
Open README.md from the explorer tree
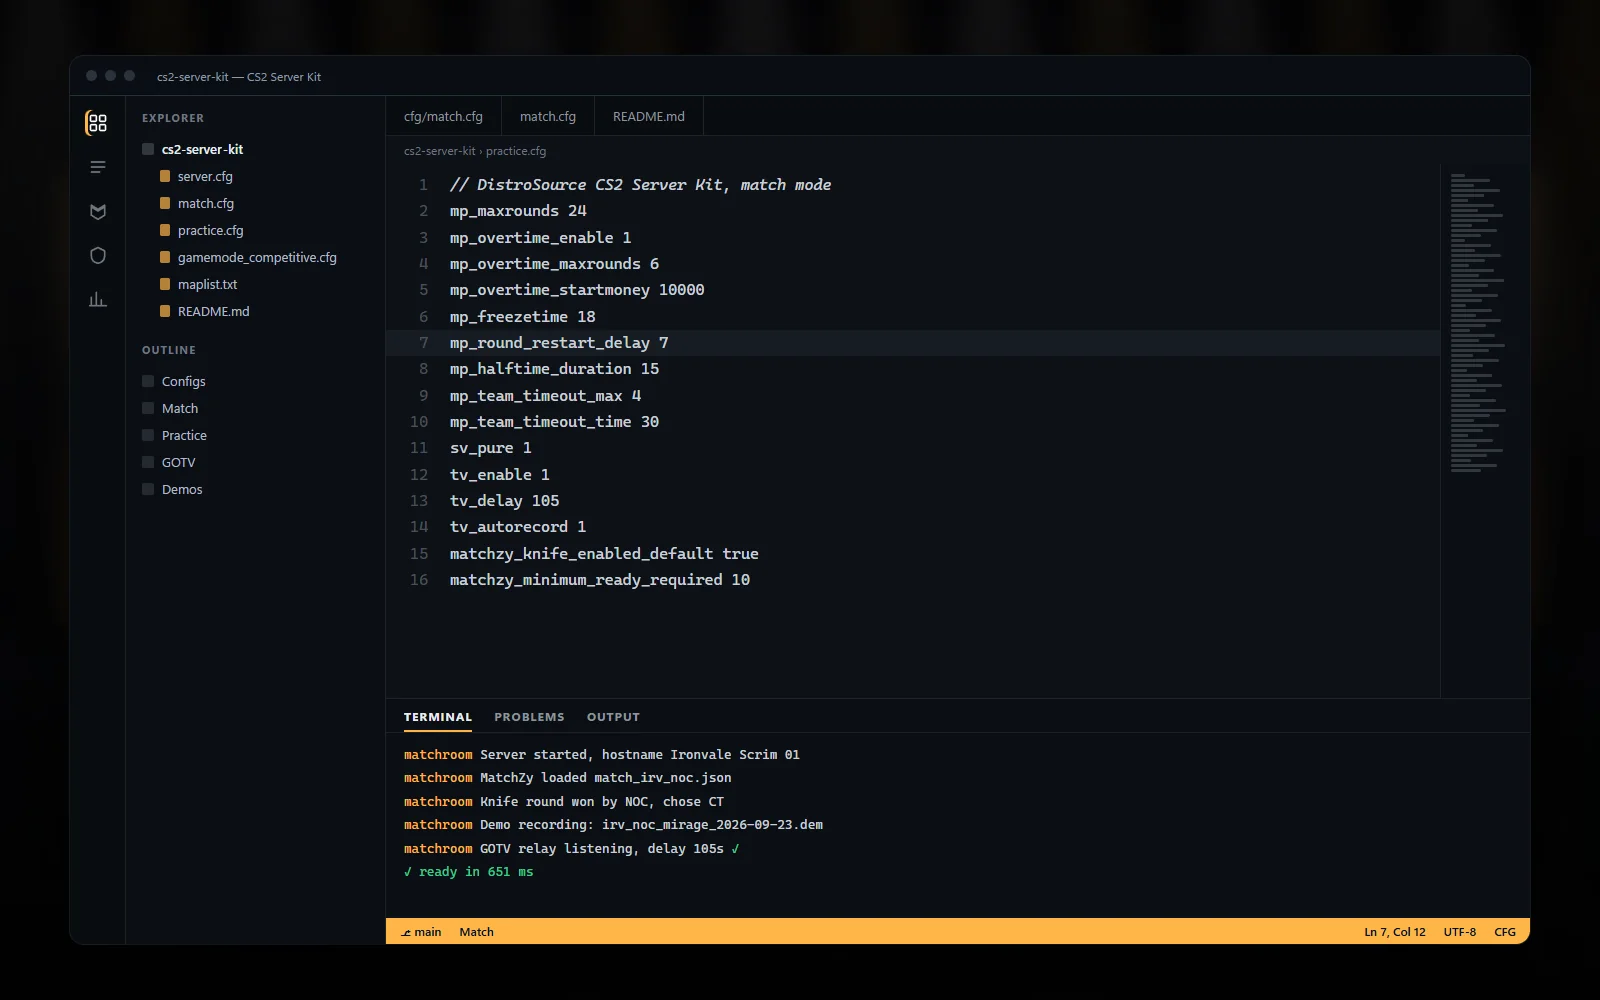[214, 311]
